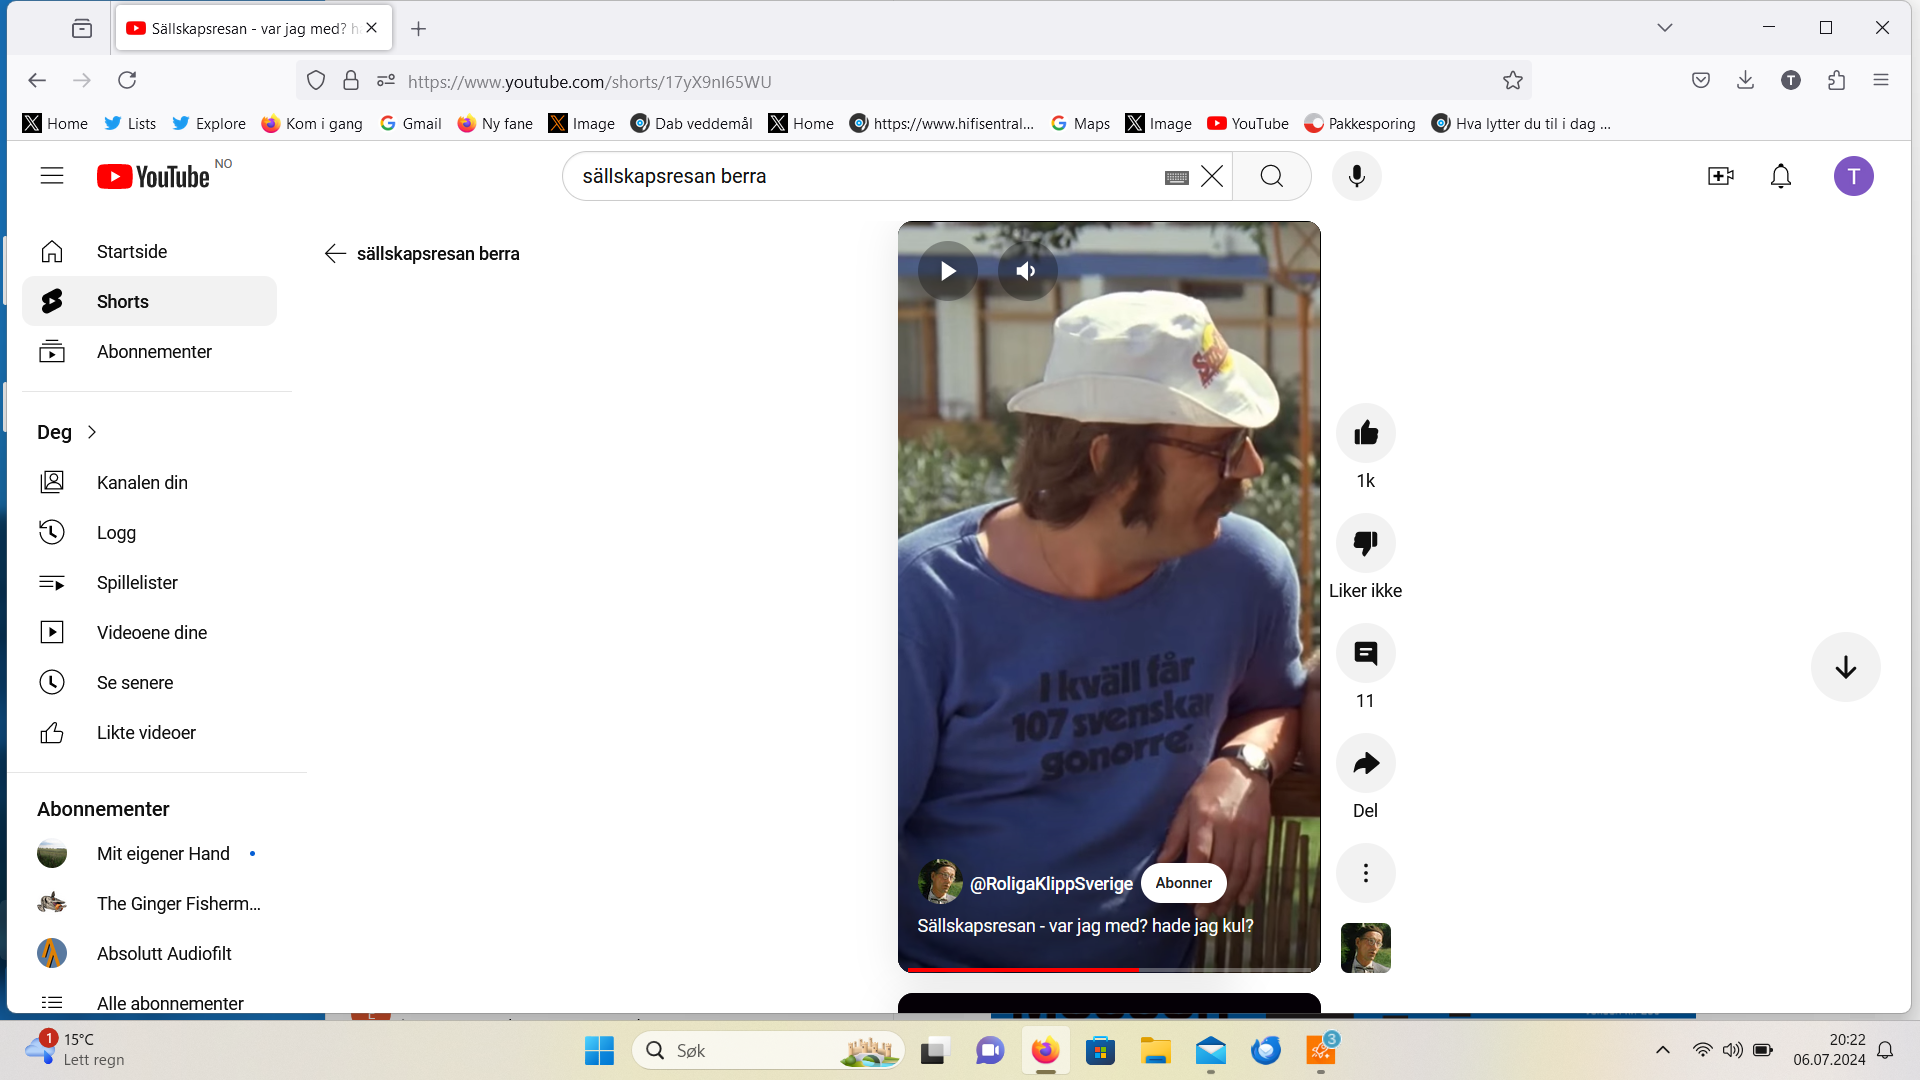
Task: Subscribe via the Abonner button
Action: coord(1183,883)
